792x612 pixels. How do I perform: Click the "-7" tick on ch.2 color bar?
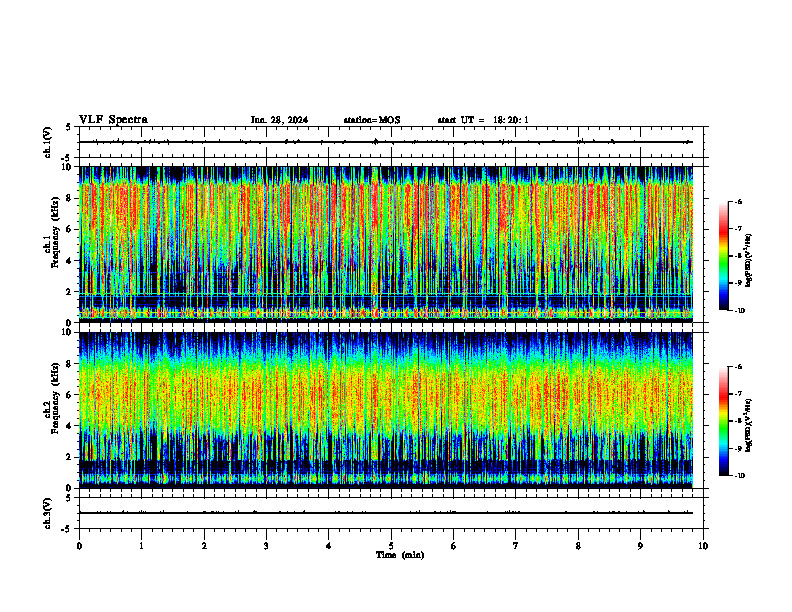point(738,394)
